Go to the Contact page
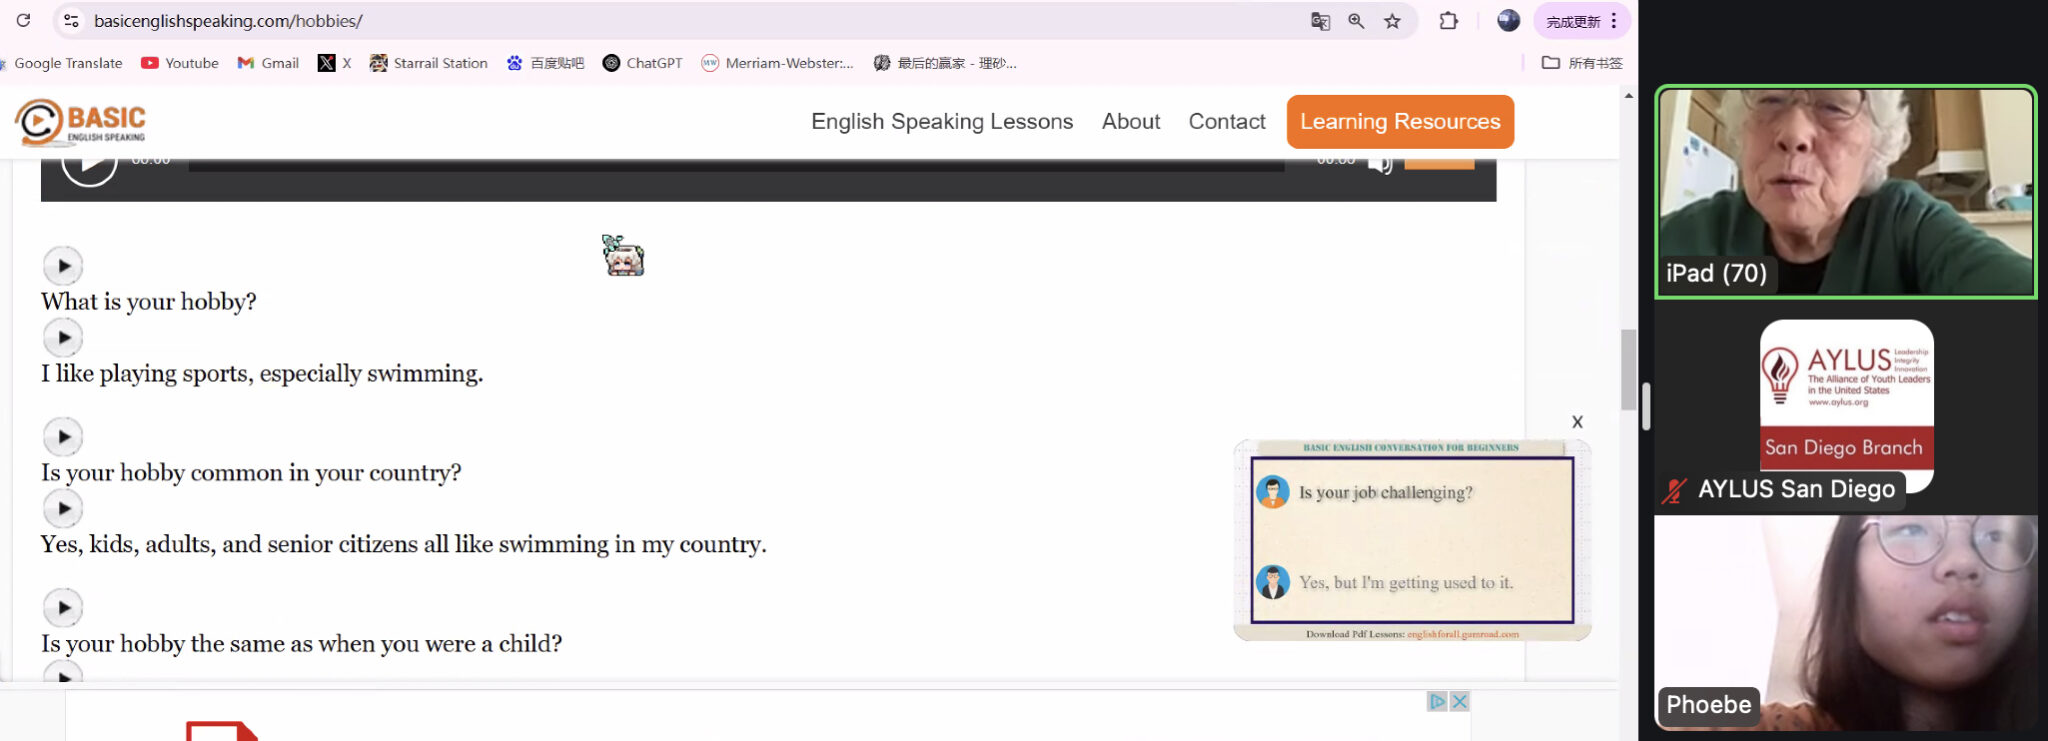The height and width of the screenshot is (741, 2048). [x=1227, y=121]
